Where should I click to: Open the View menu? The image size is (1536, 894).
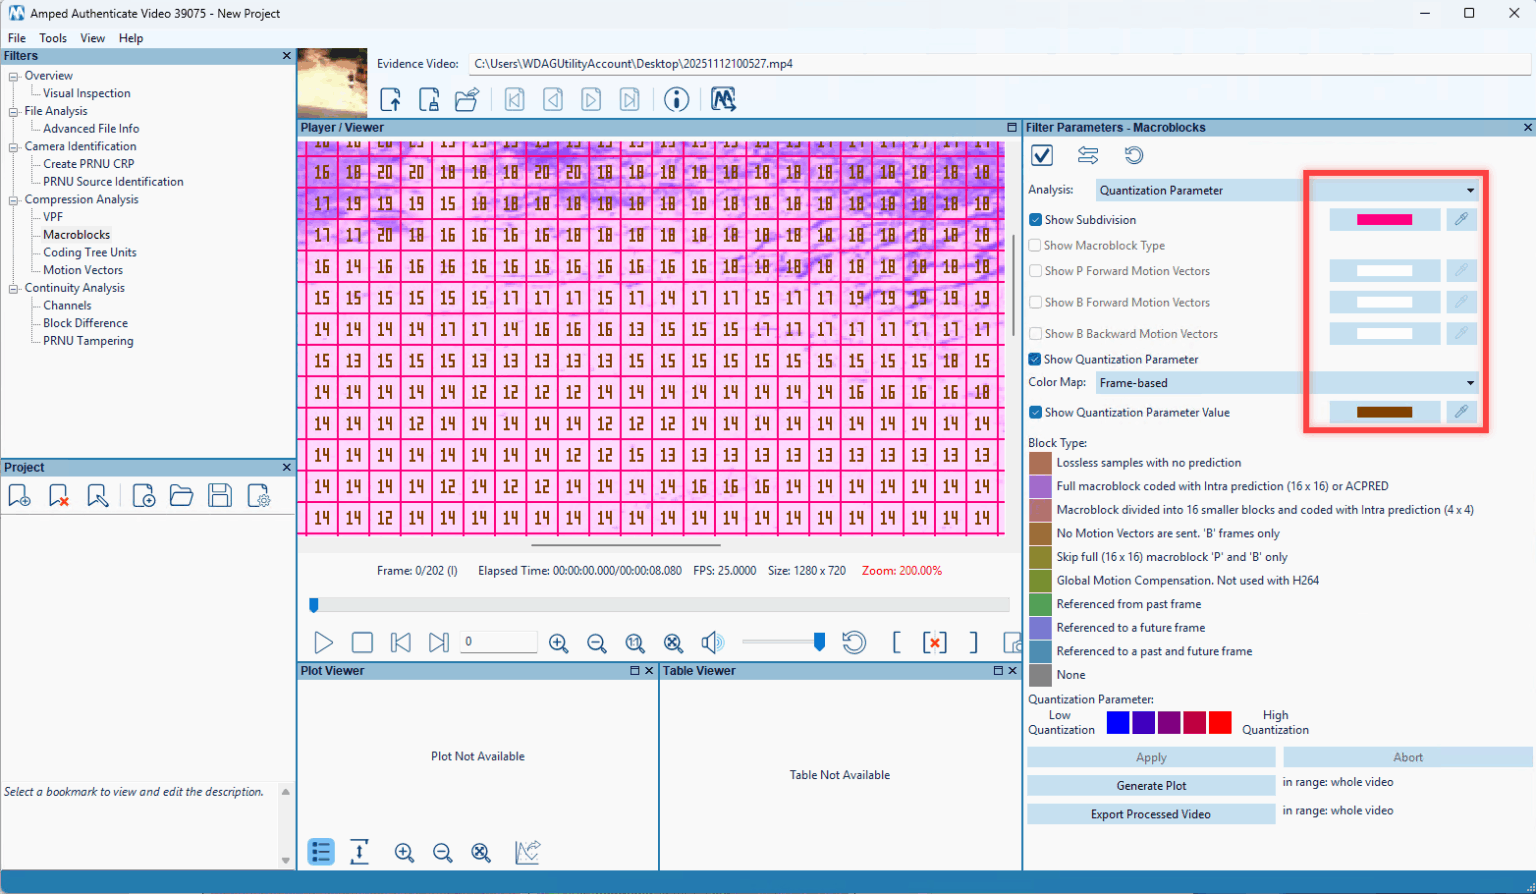92,38
